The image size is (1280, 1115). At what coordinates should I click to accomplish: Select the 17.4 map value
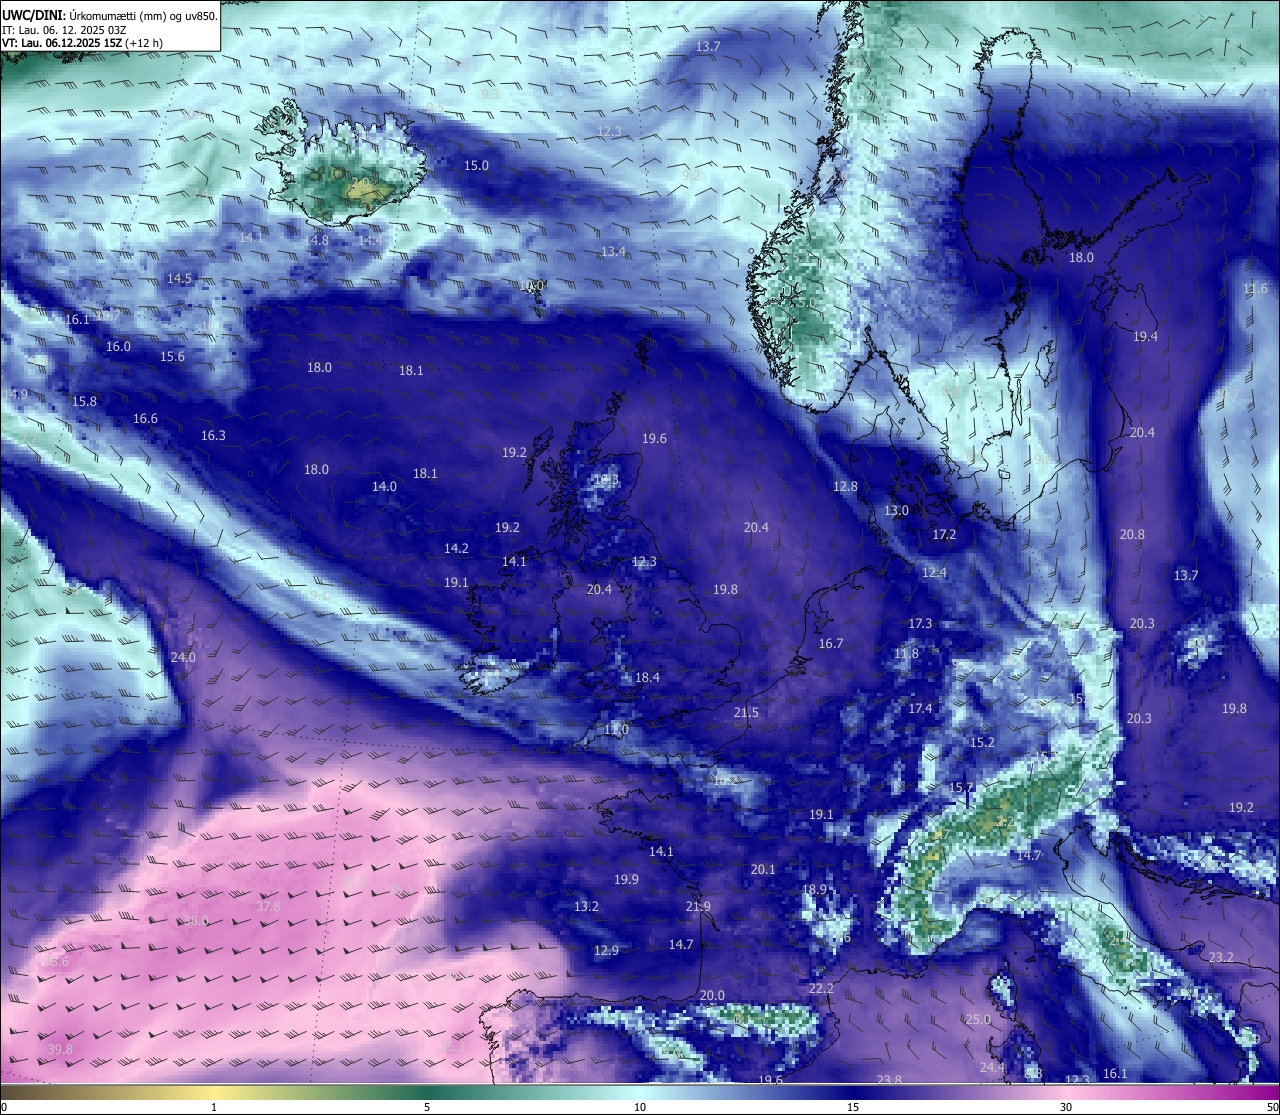(920, 709)
